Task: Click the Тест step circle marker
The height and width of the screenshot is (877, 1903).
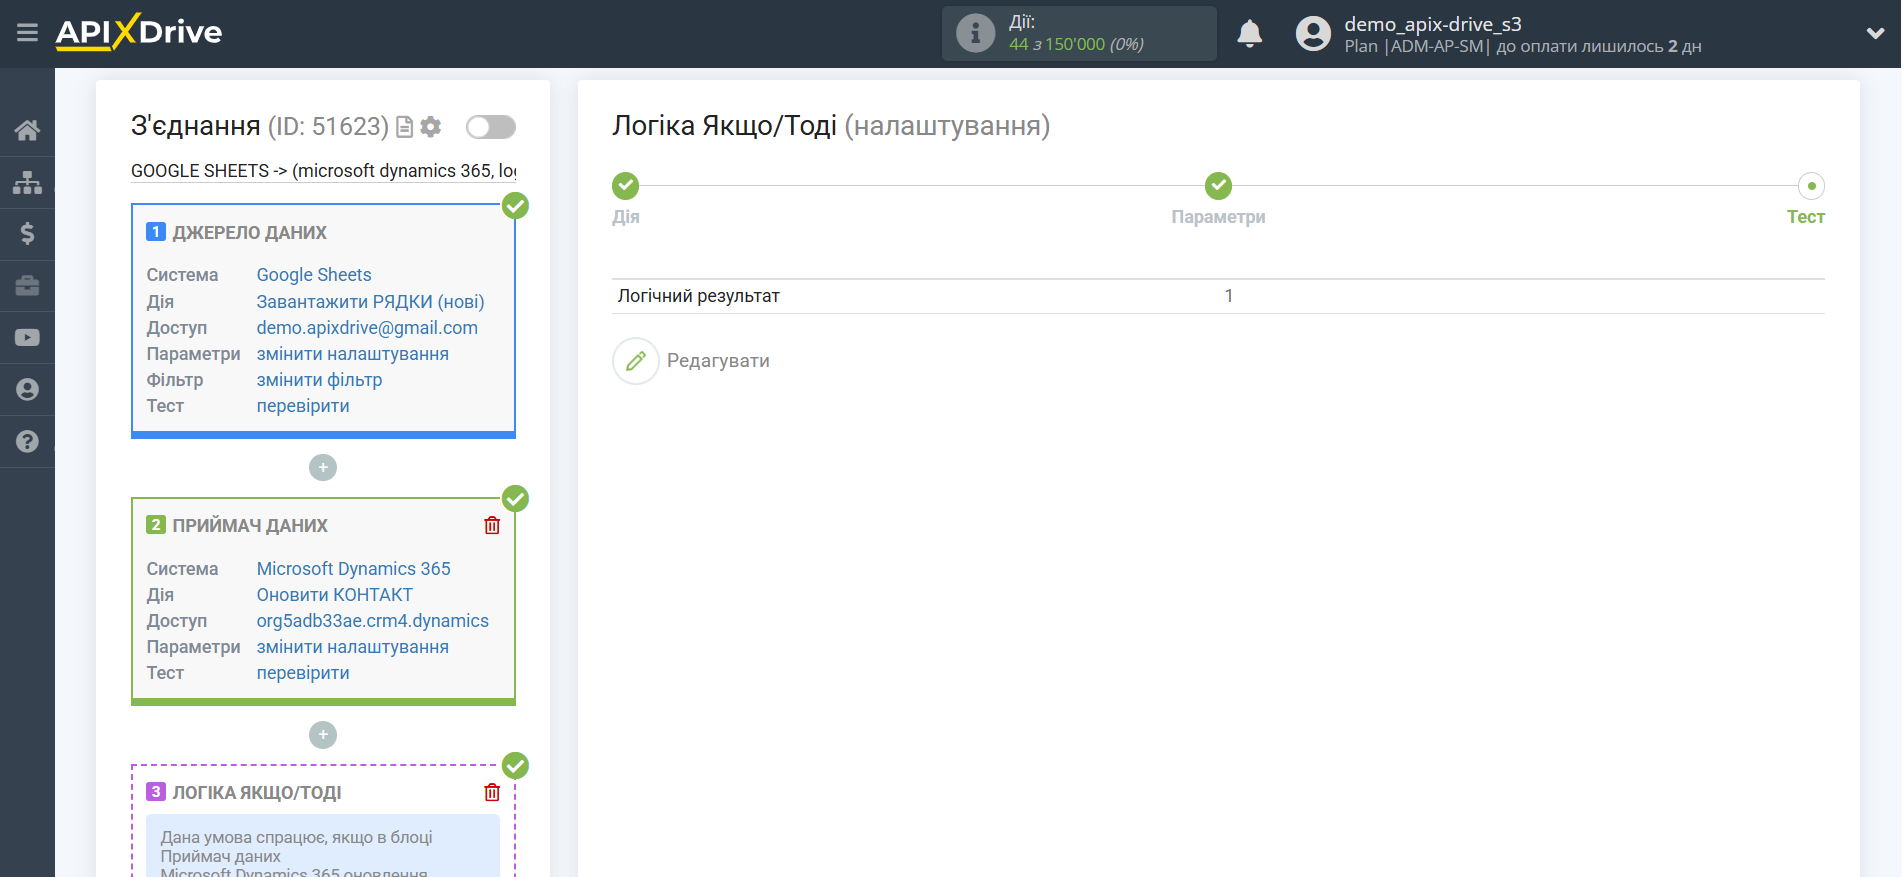Action: coord(1811,186)
